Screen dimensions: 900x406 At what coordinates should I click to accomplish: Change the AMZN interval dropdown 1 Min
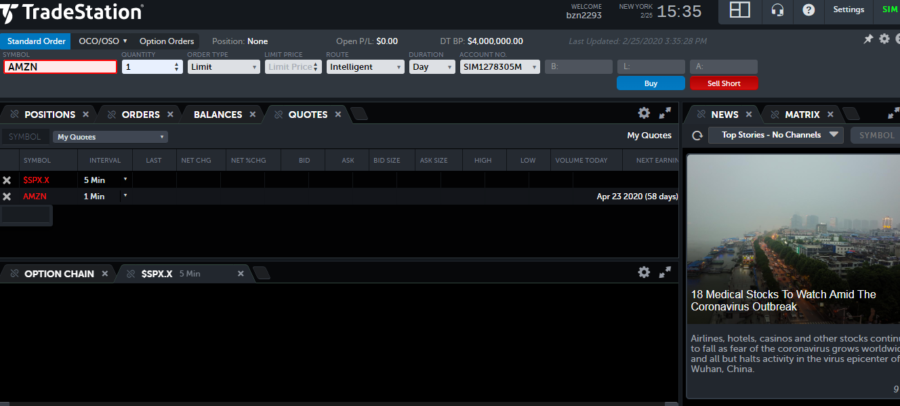[x=105, y=196]
